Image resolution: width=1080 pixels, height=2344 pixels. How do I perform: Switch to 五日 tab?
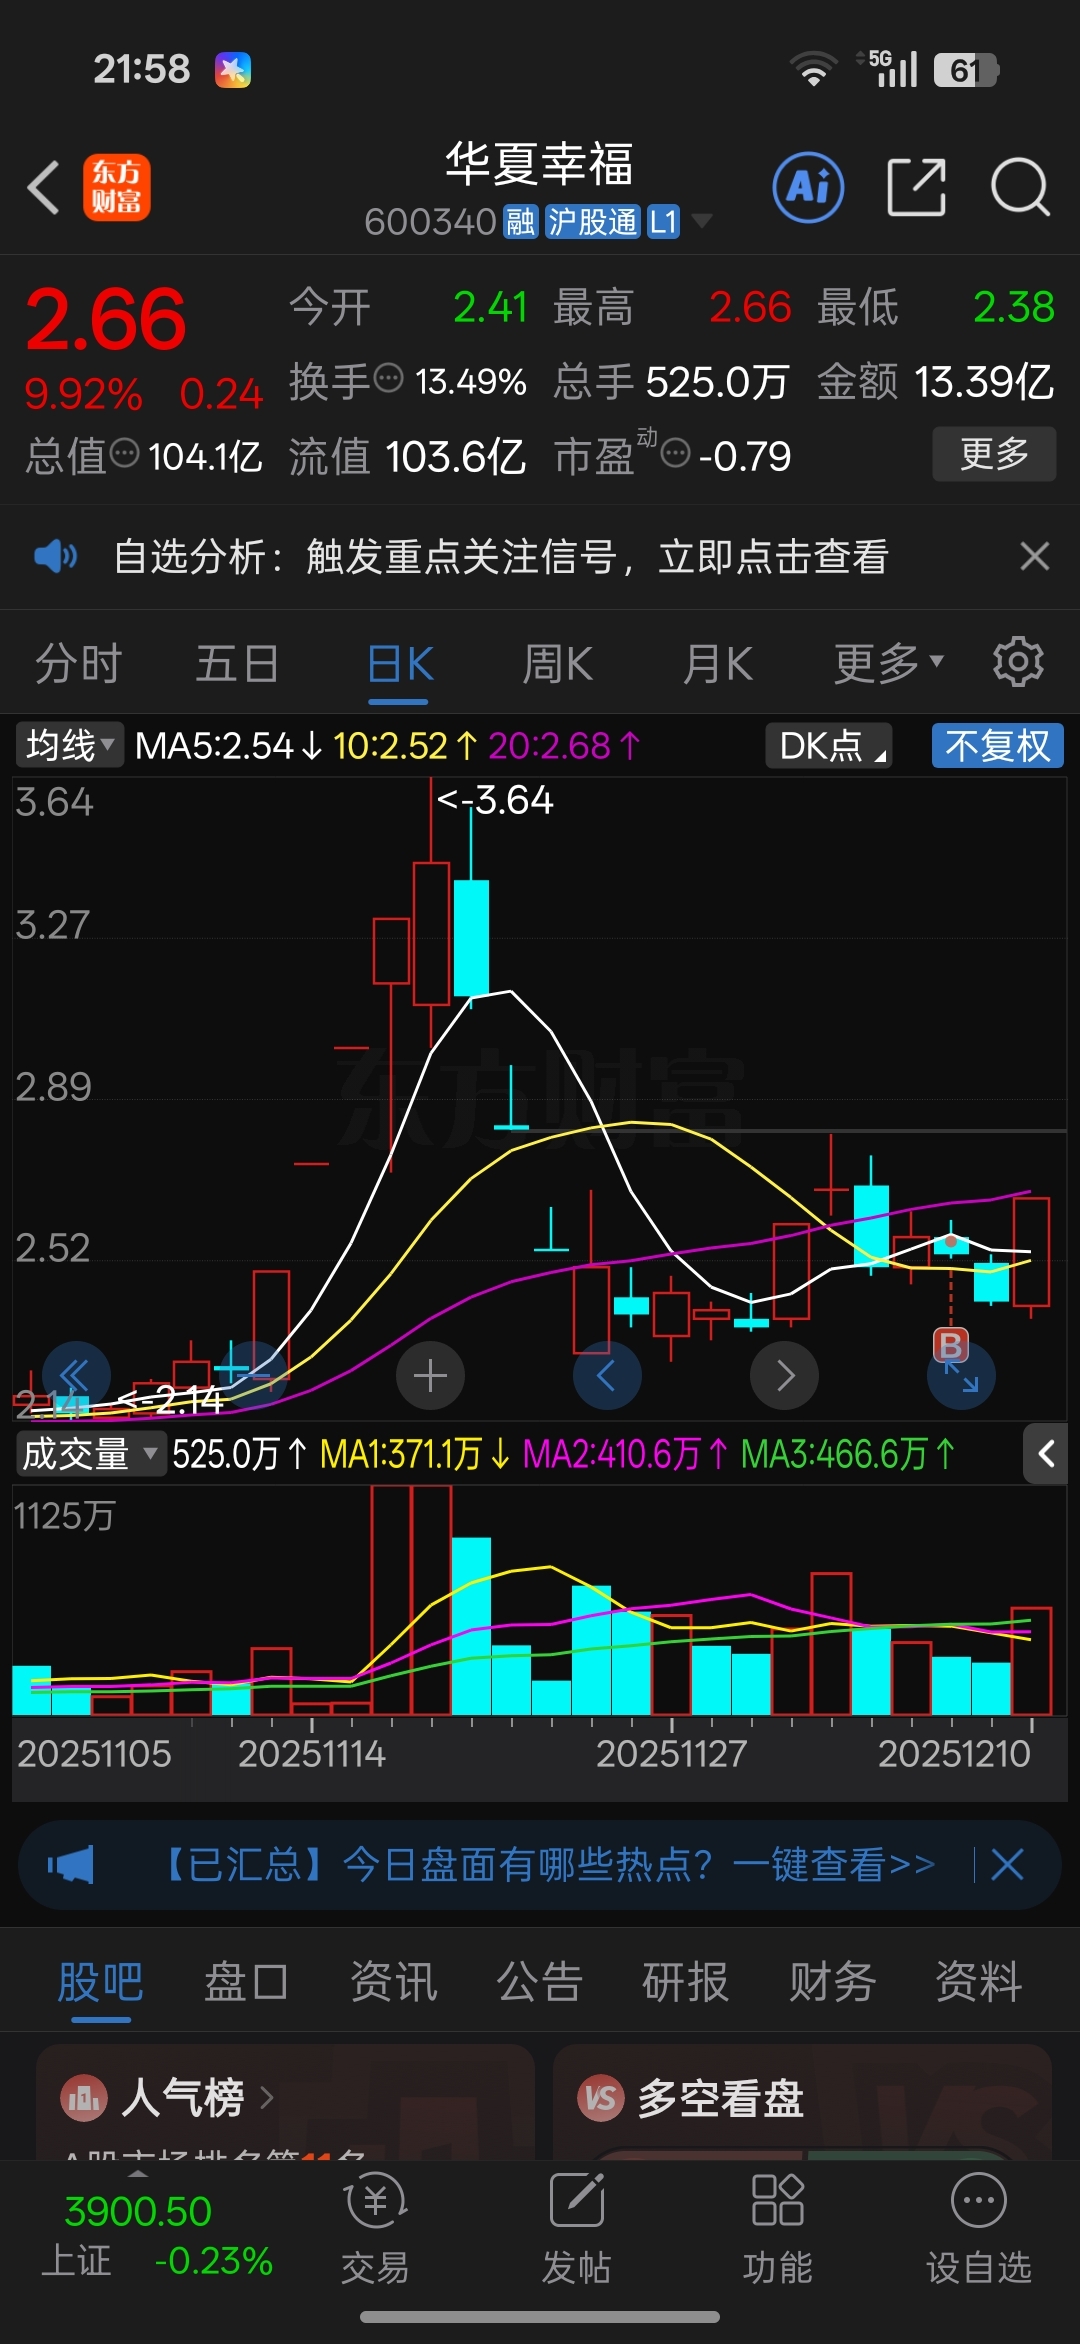(x=237, y=663)
